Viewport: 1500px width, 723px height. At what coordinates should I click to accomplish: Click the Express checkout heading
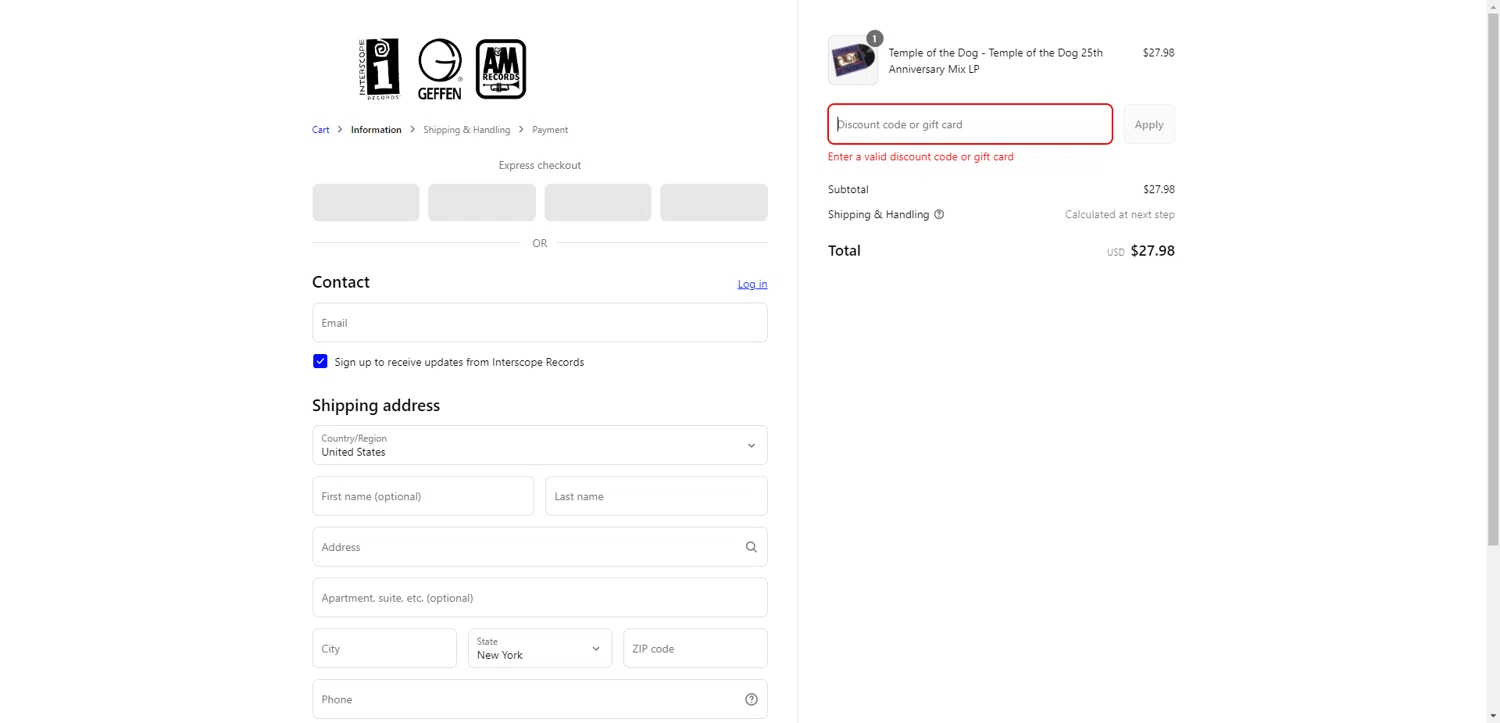tap(540, 165)
